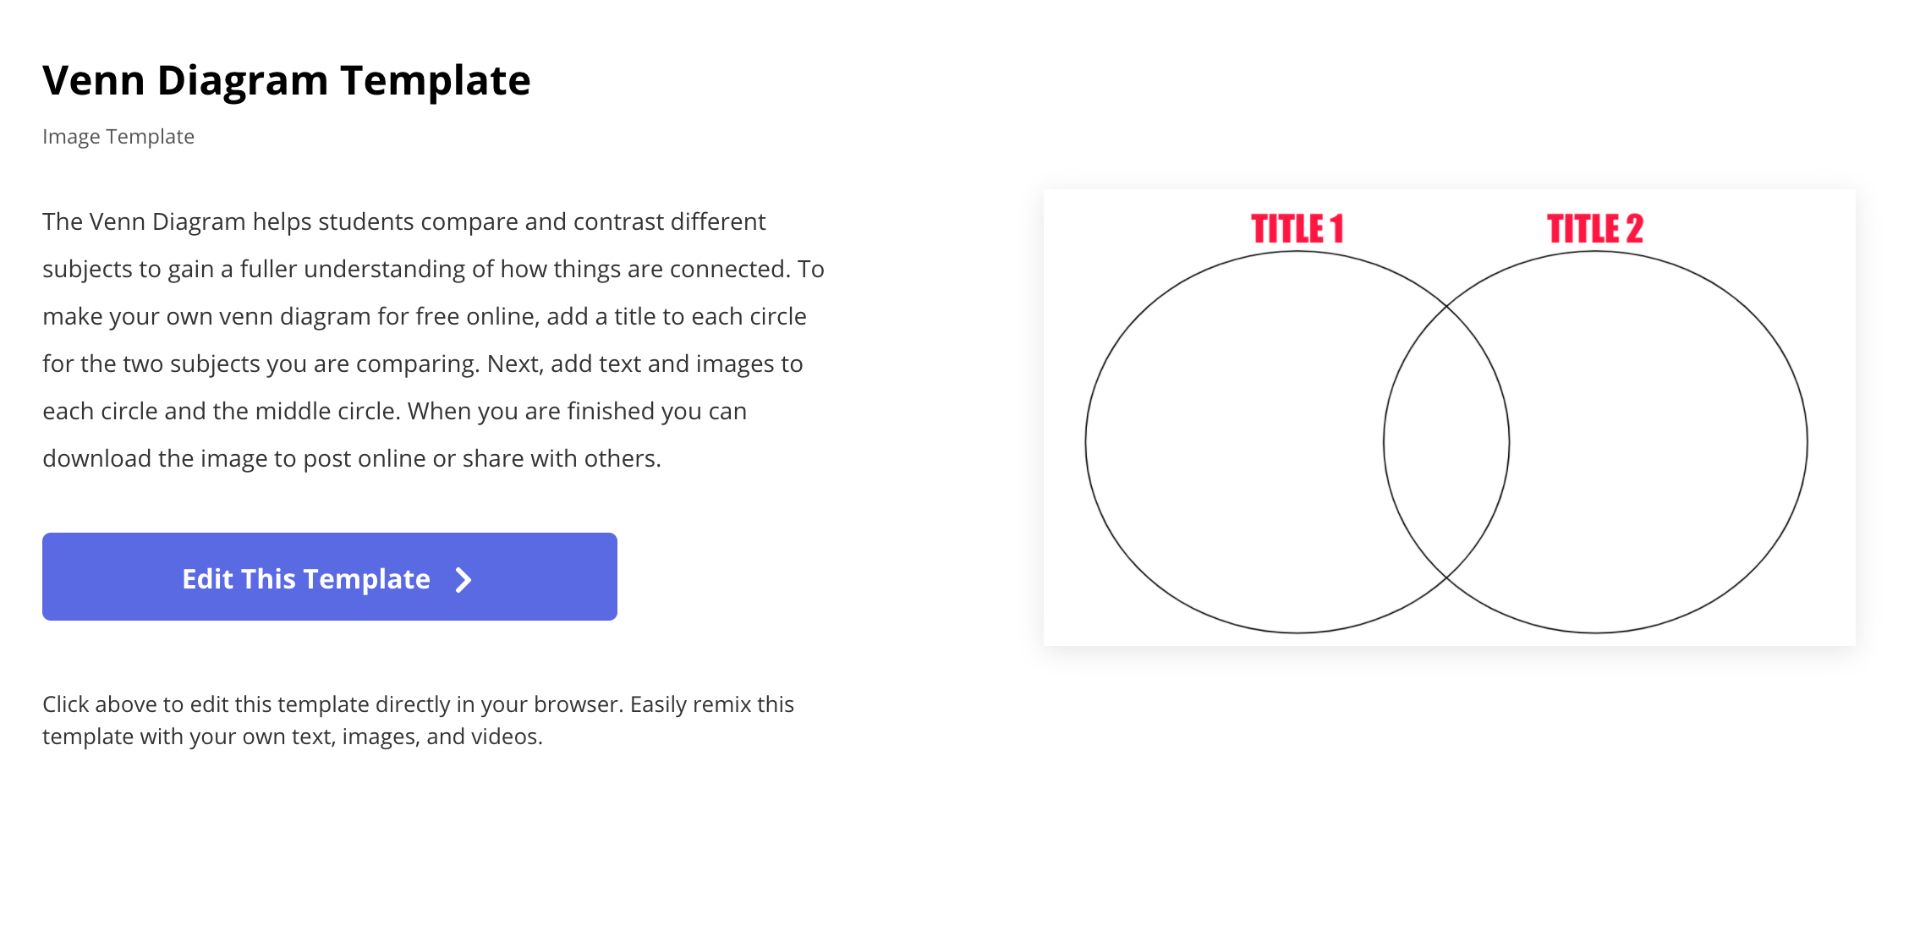Screen dimensions: 1920x952
Task: Click the Venn Diagram Template heading
Action: click(286, 80)
